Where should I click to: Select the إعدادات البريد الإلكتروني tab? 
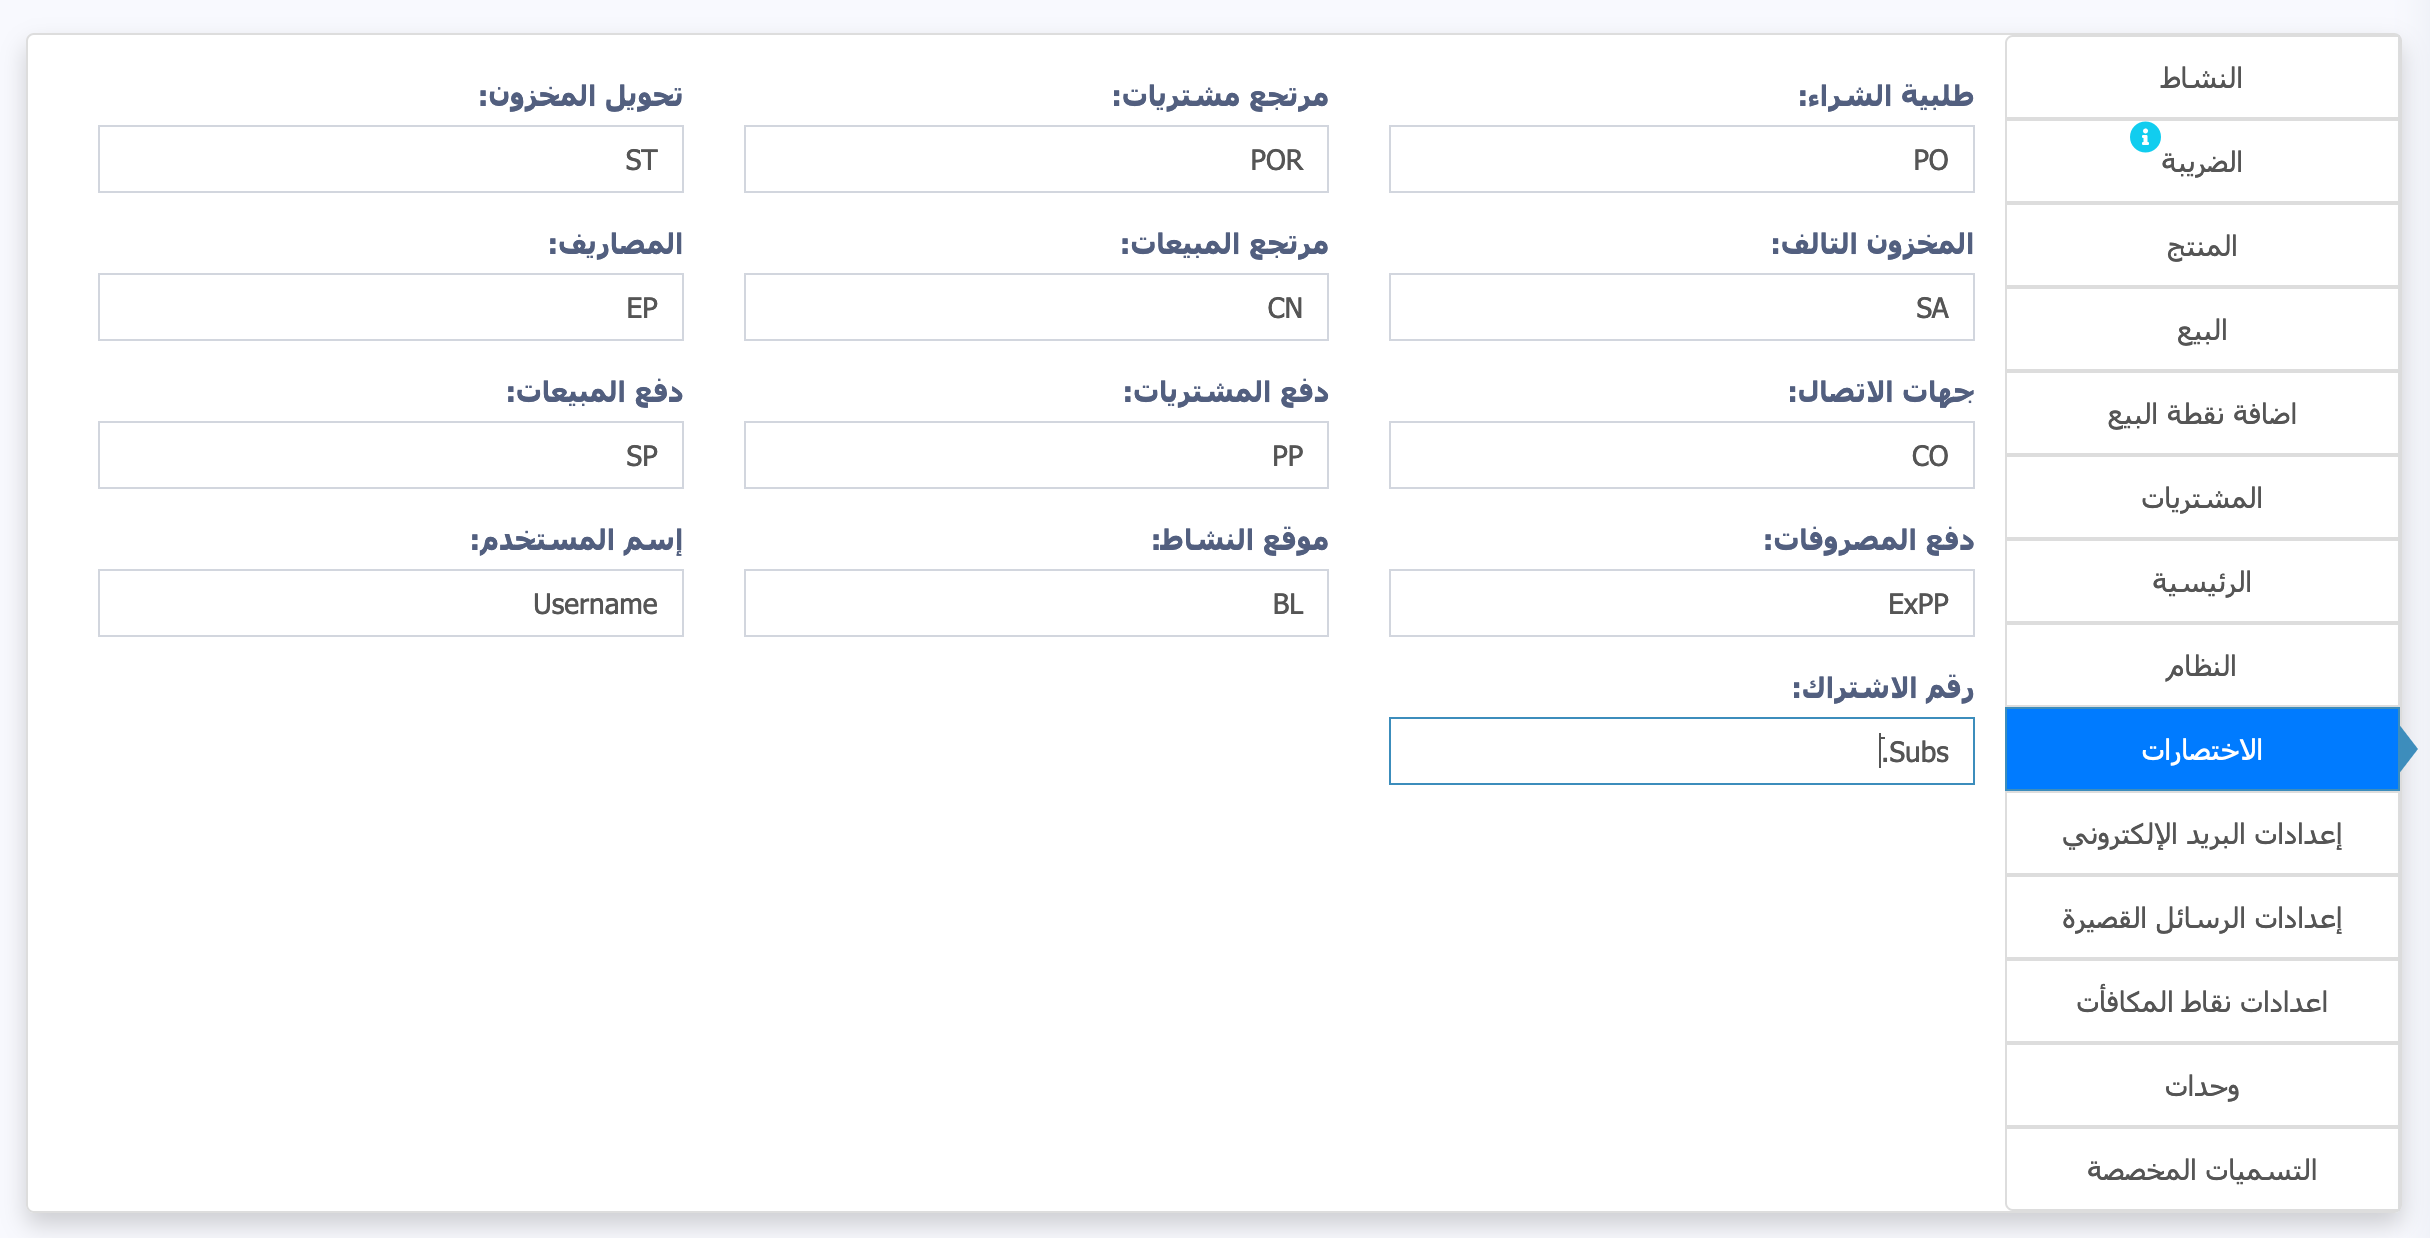click(x=2202, y=834)
